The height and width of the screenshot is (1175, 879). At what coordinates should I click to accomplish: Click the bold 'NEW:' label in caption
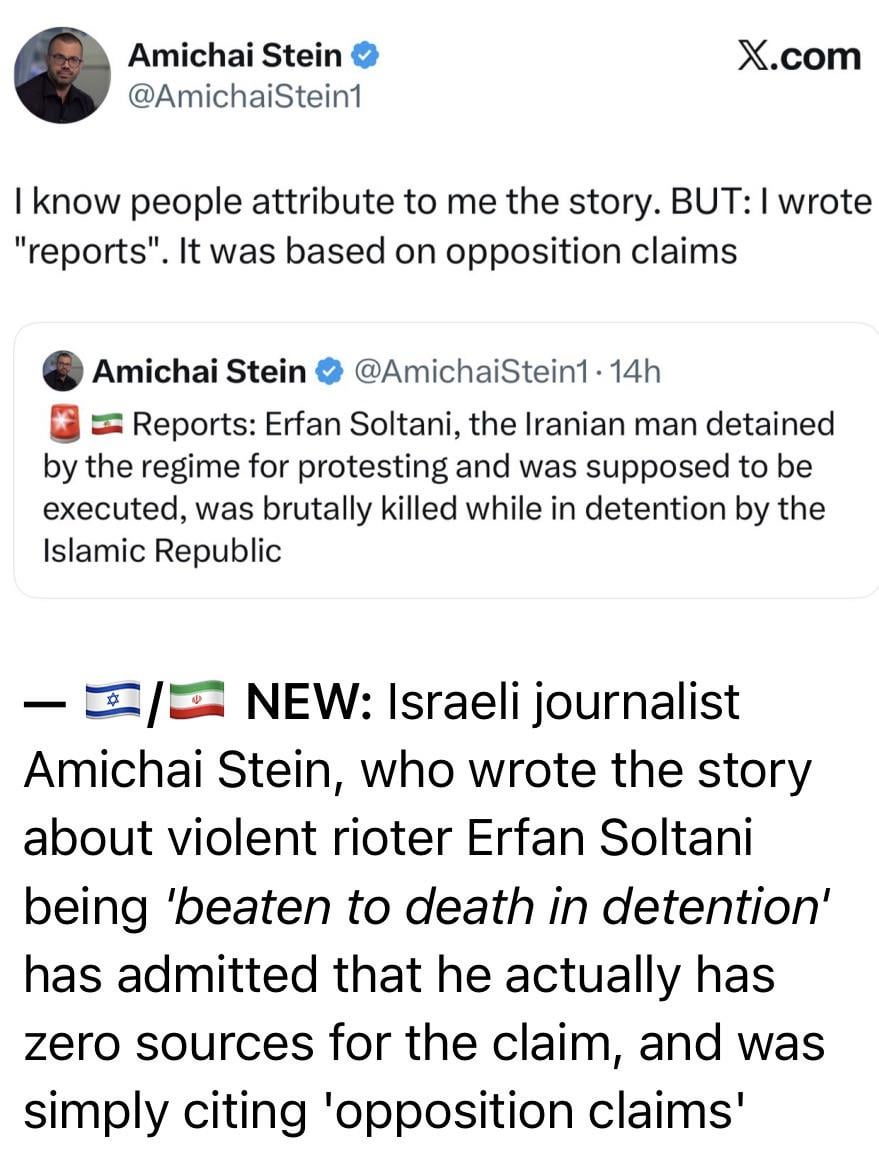pos(310,704)
